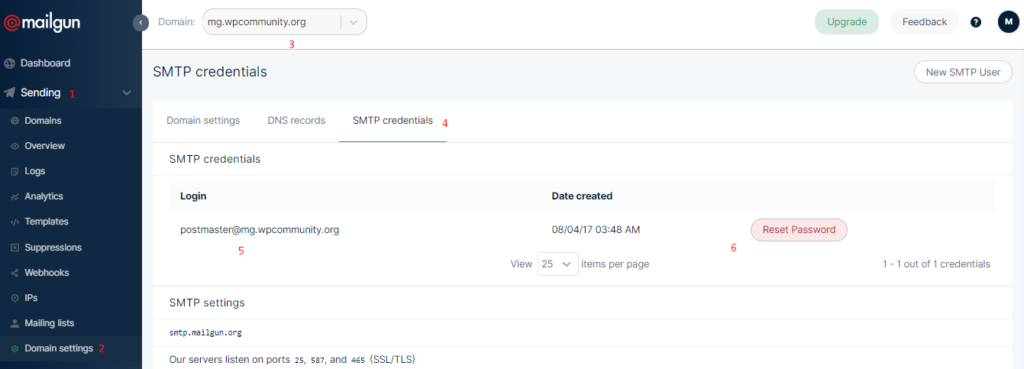Click the servers listen on ports text

pyautogui.click(x=292, y=359)
